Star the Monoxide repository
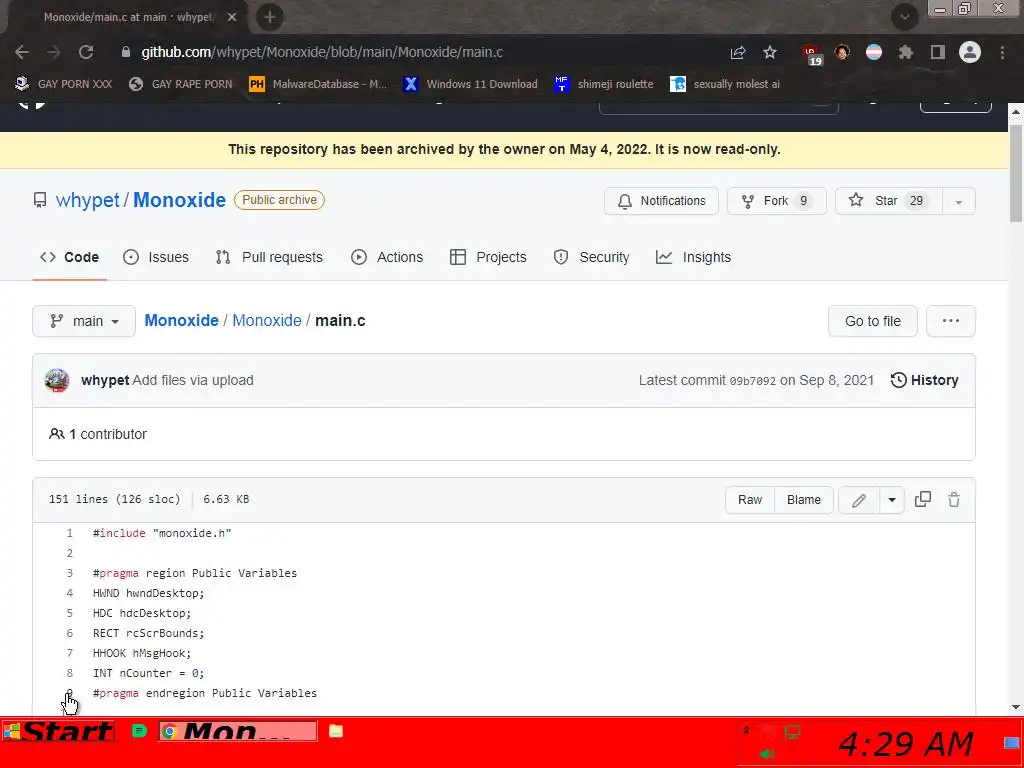The height and width of the screenshot is (768, 1024). coord(889,201)
